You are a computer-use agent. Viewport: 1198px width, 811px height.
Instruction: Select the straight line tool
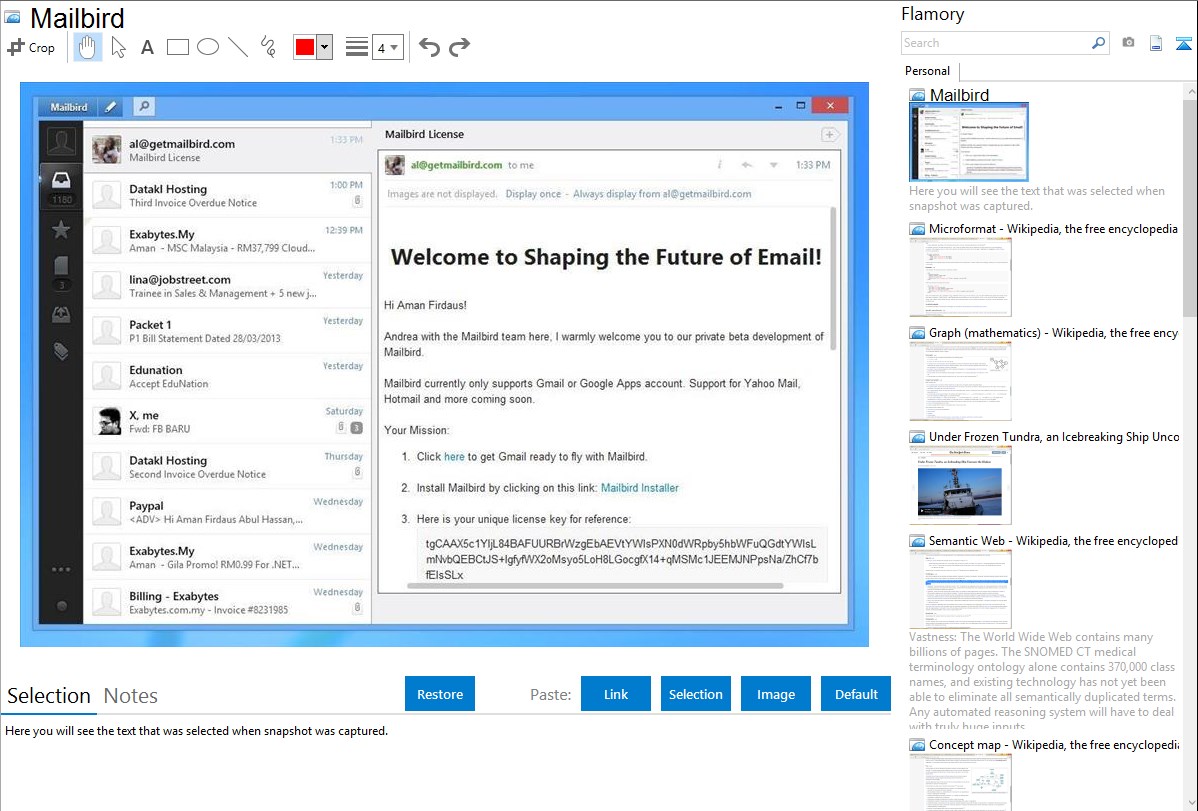point(238,47)
